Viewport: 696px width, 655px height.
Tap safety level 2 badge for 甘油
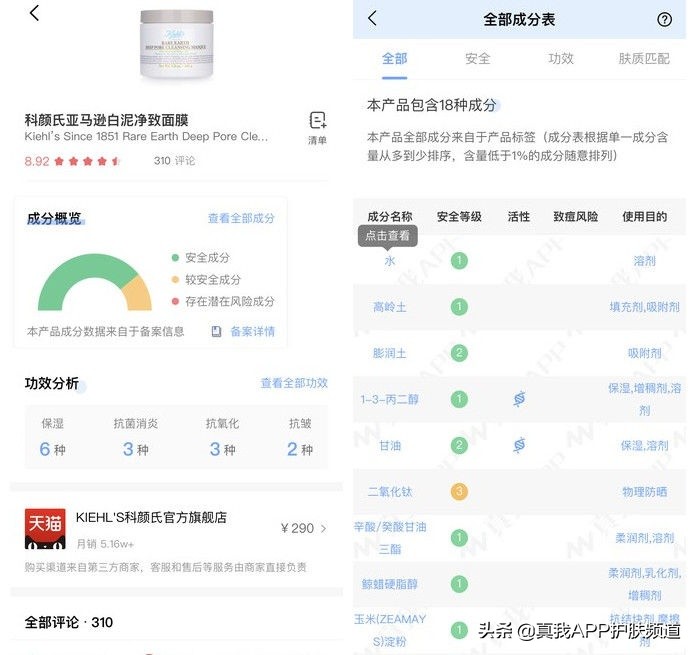coord(459,445)
